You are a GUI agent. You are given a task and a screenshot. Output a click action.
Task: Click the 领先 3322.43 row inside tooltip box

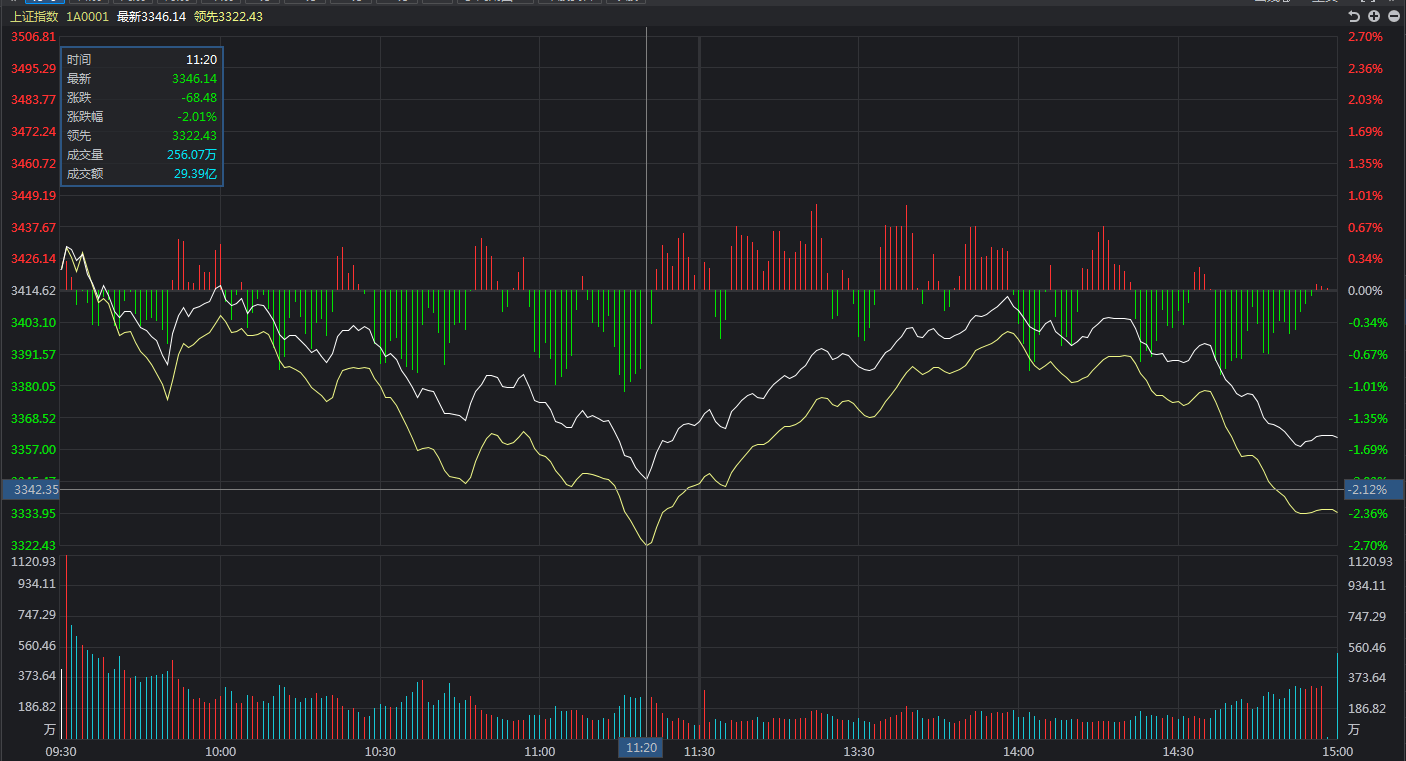click(x=142, y=136)
